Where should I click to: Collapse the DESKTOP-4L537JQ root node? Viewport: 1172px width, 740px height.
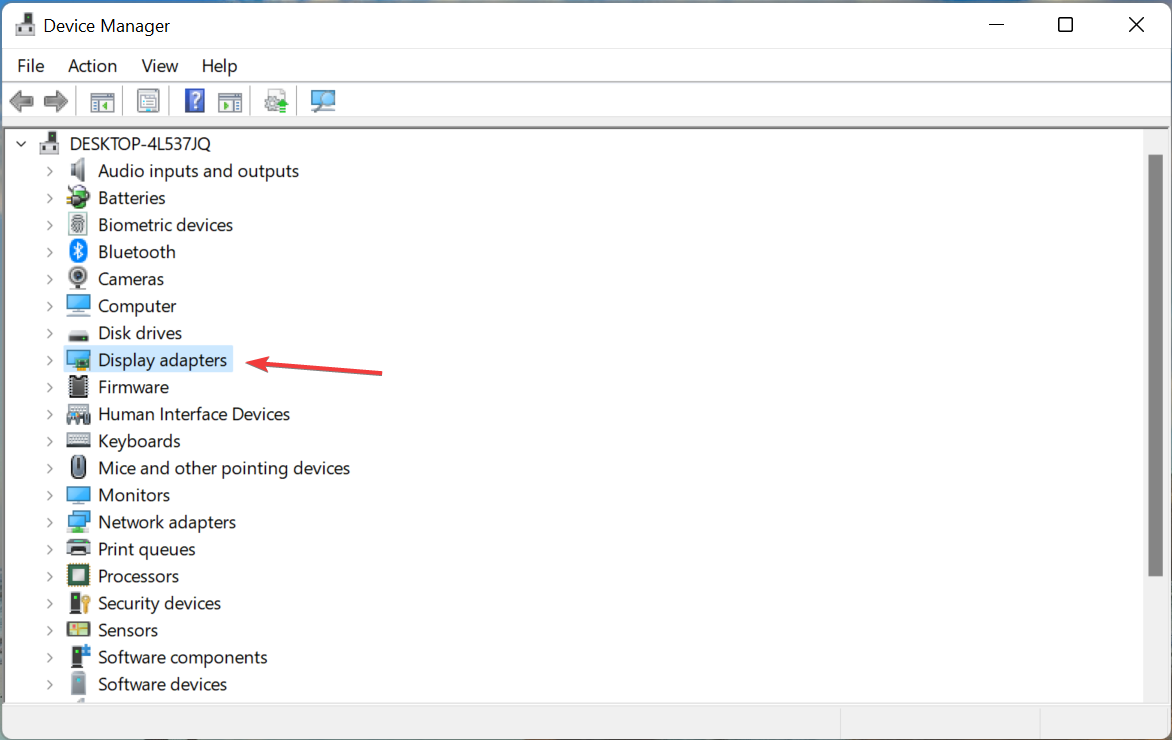[x=20, y=143]
